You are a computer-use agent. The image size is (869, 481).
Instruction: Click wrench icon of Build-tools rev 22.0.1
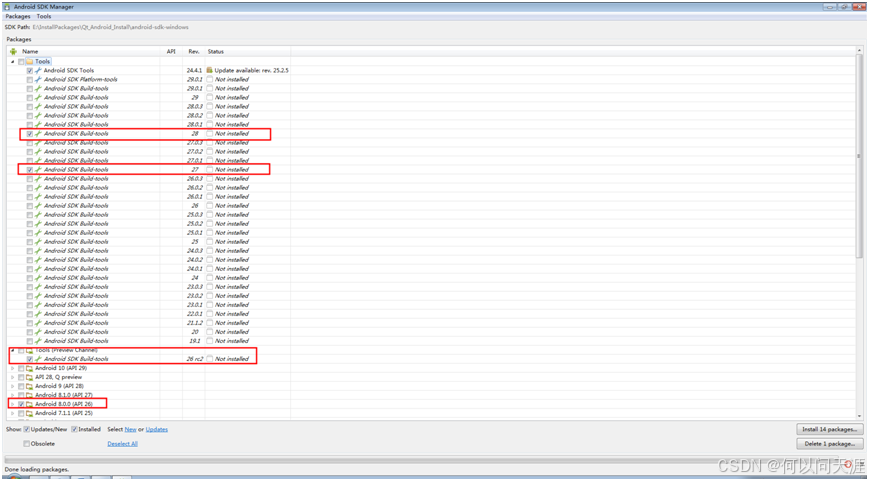tap(38, 314)
